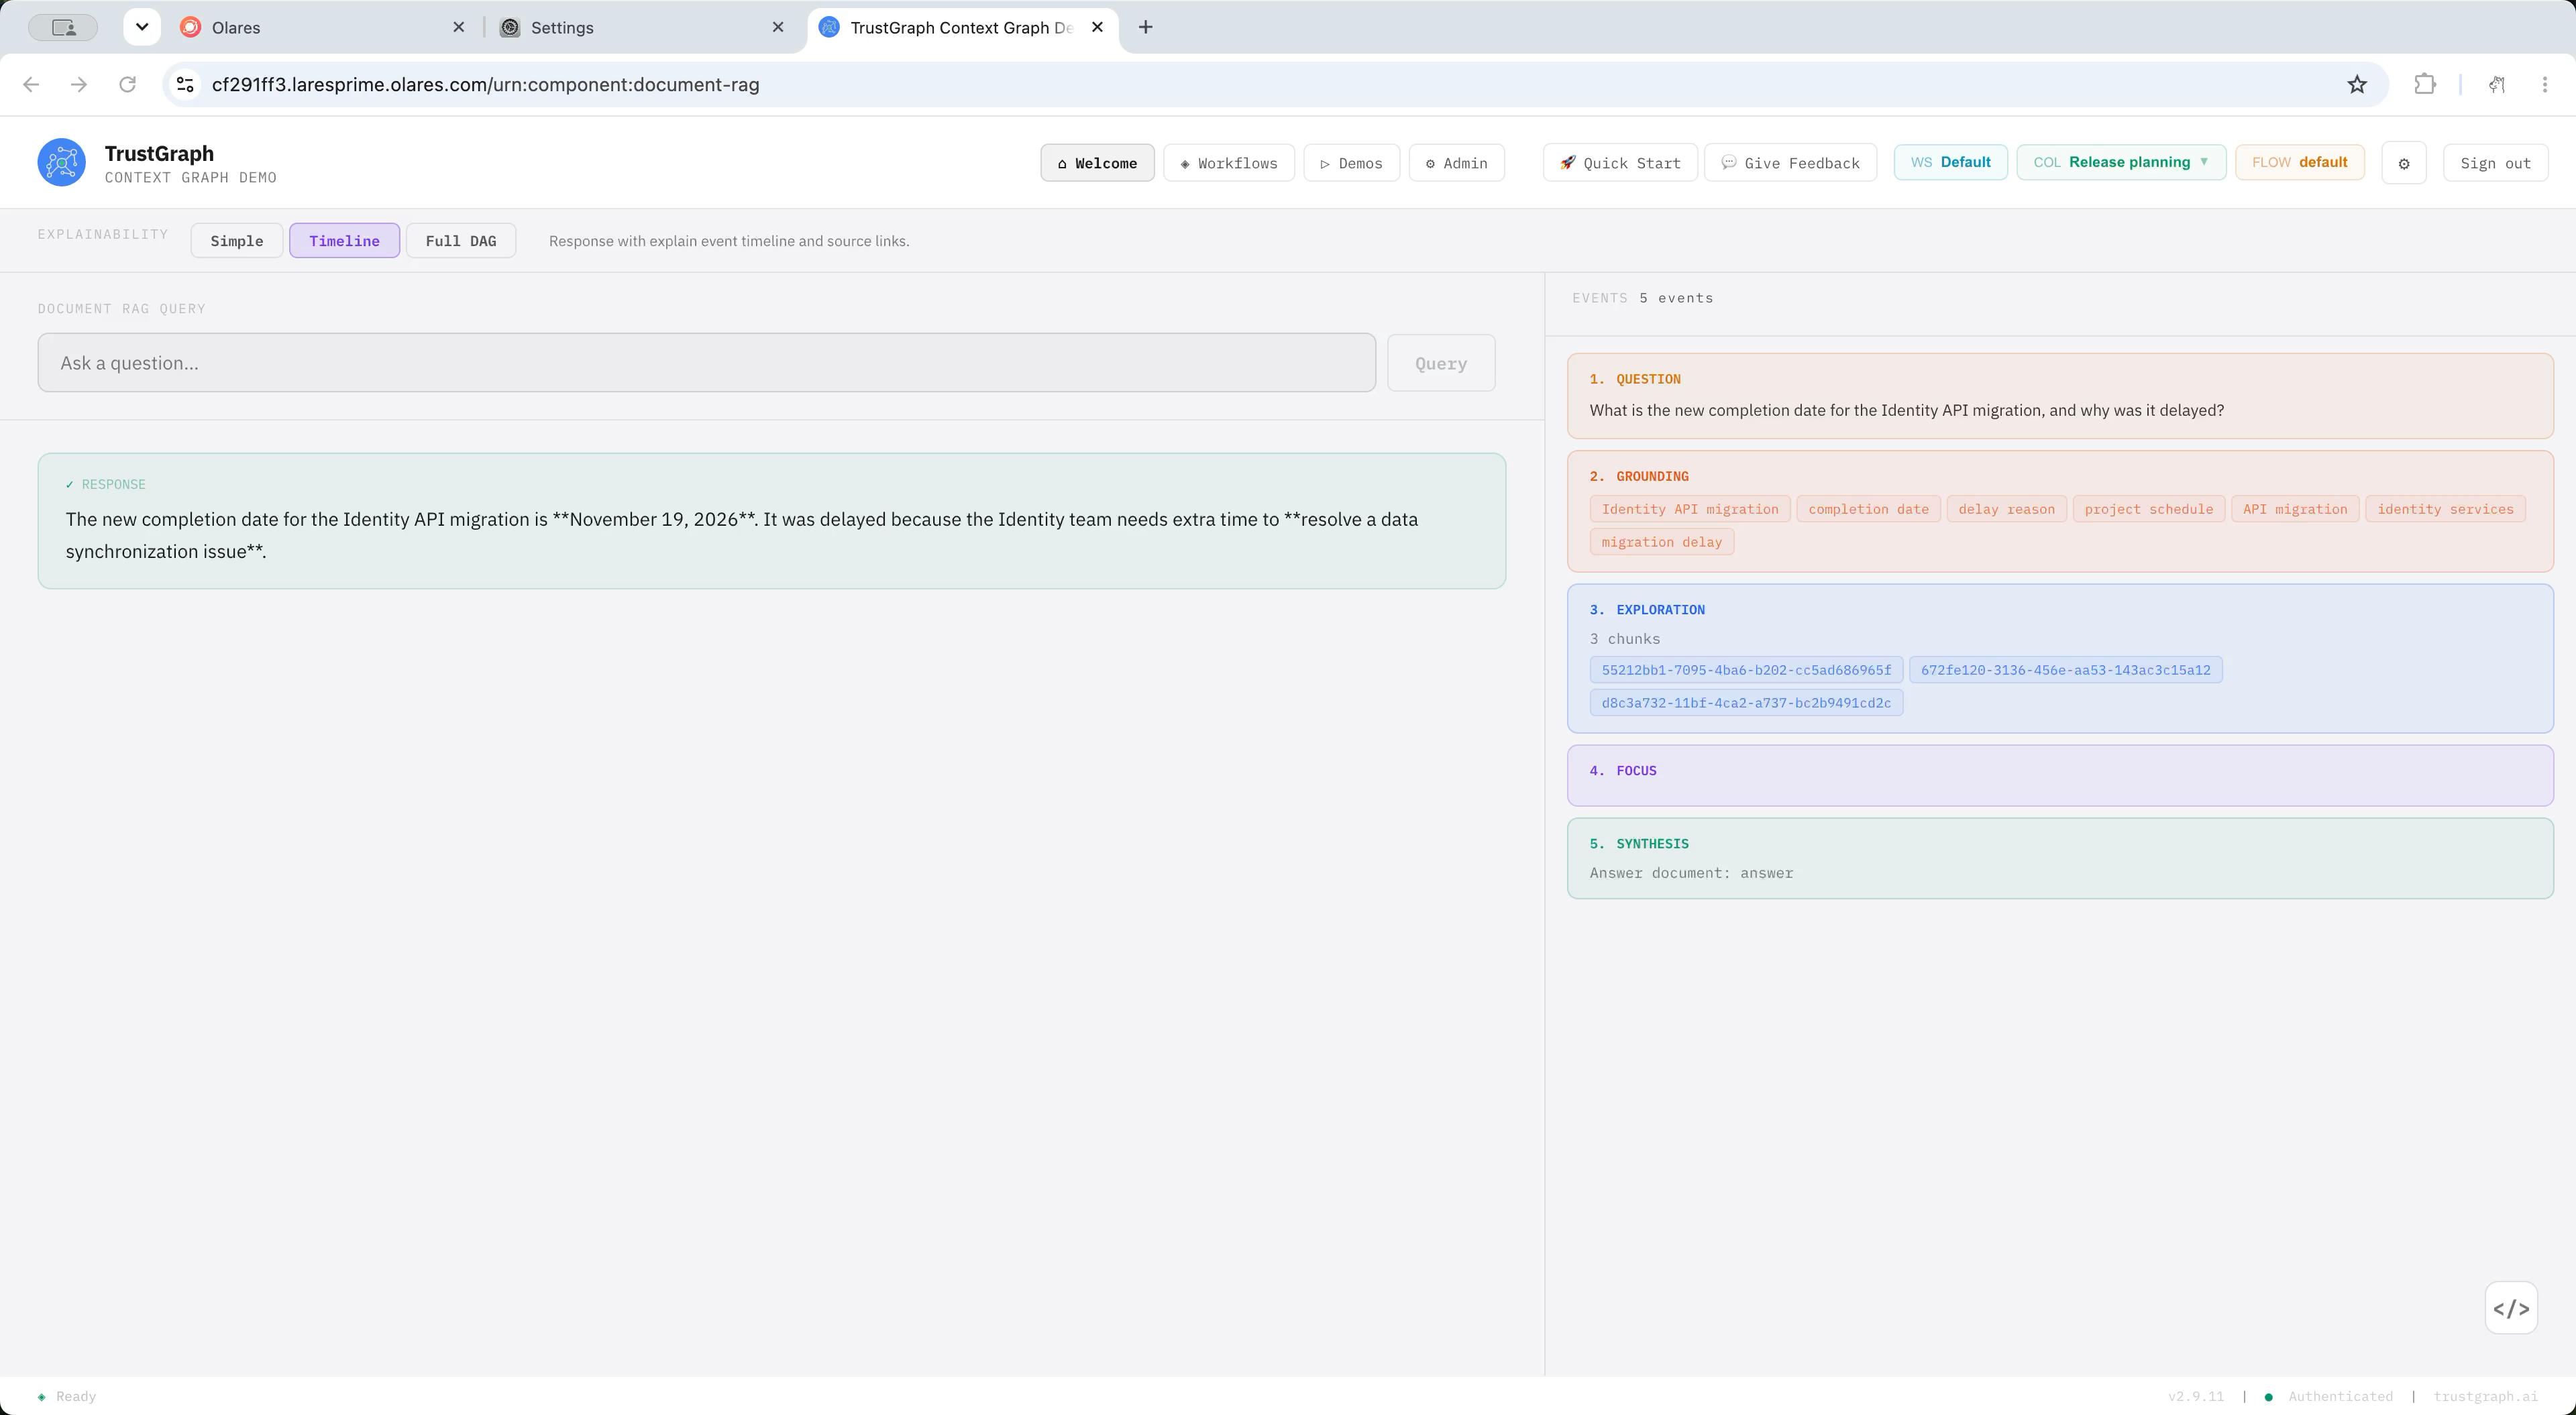
Task: Click the Query button
Action: point(1441,363)
